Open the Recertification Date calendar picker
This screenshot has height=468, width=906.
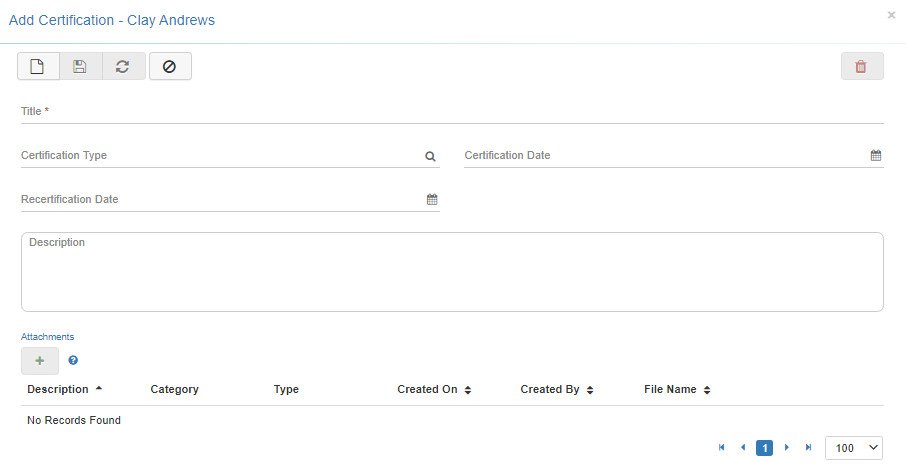click(x=432, y=200)
